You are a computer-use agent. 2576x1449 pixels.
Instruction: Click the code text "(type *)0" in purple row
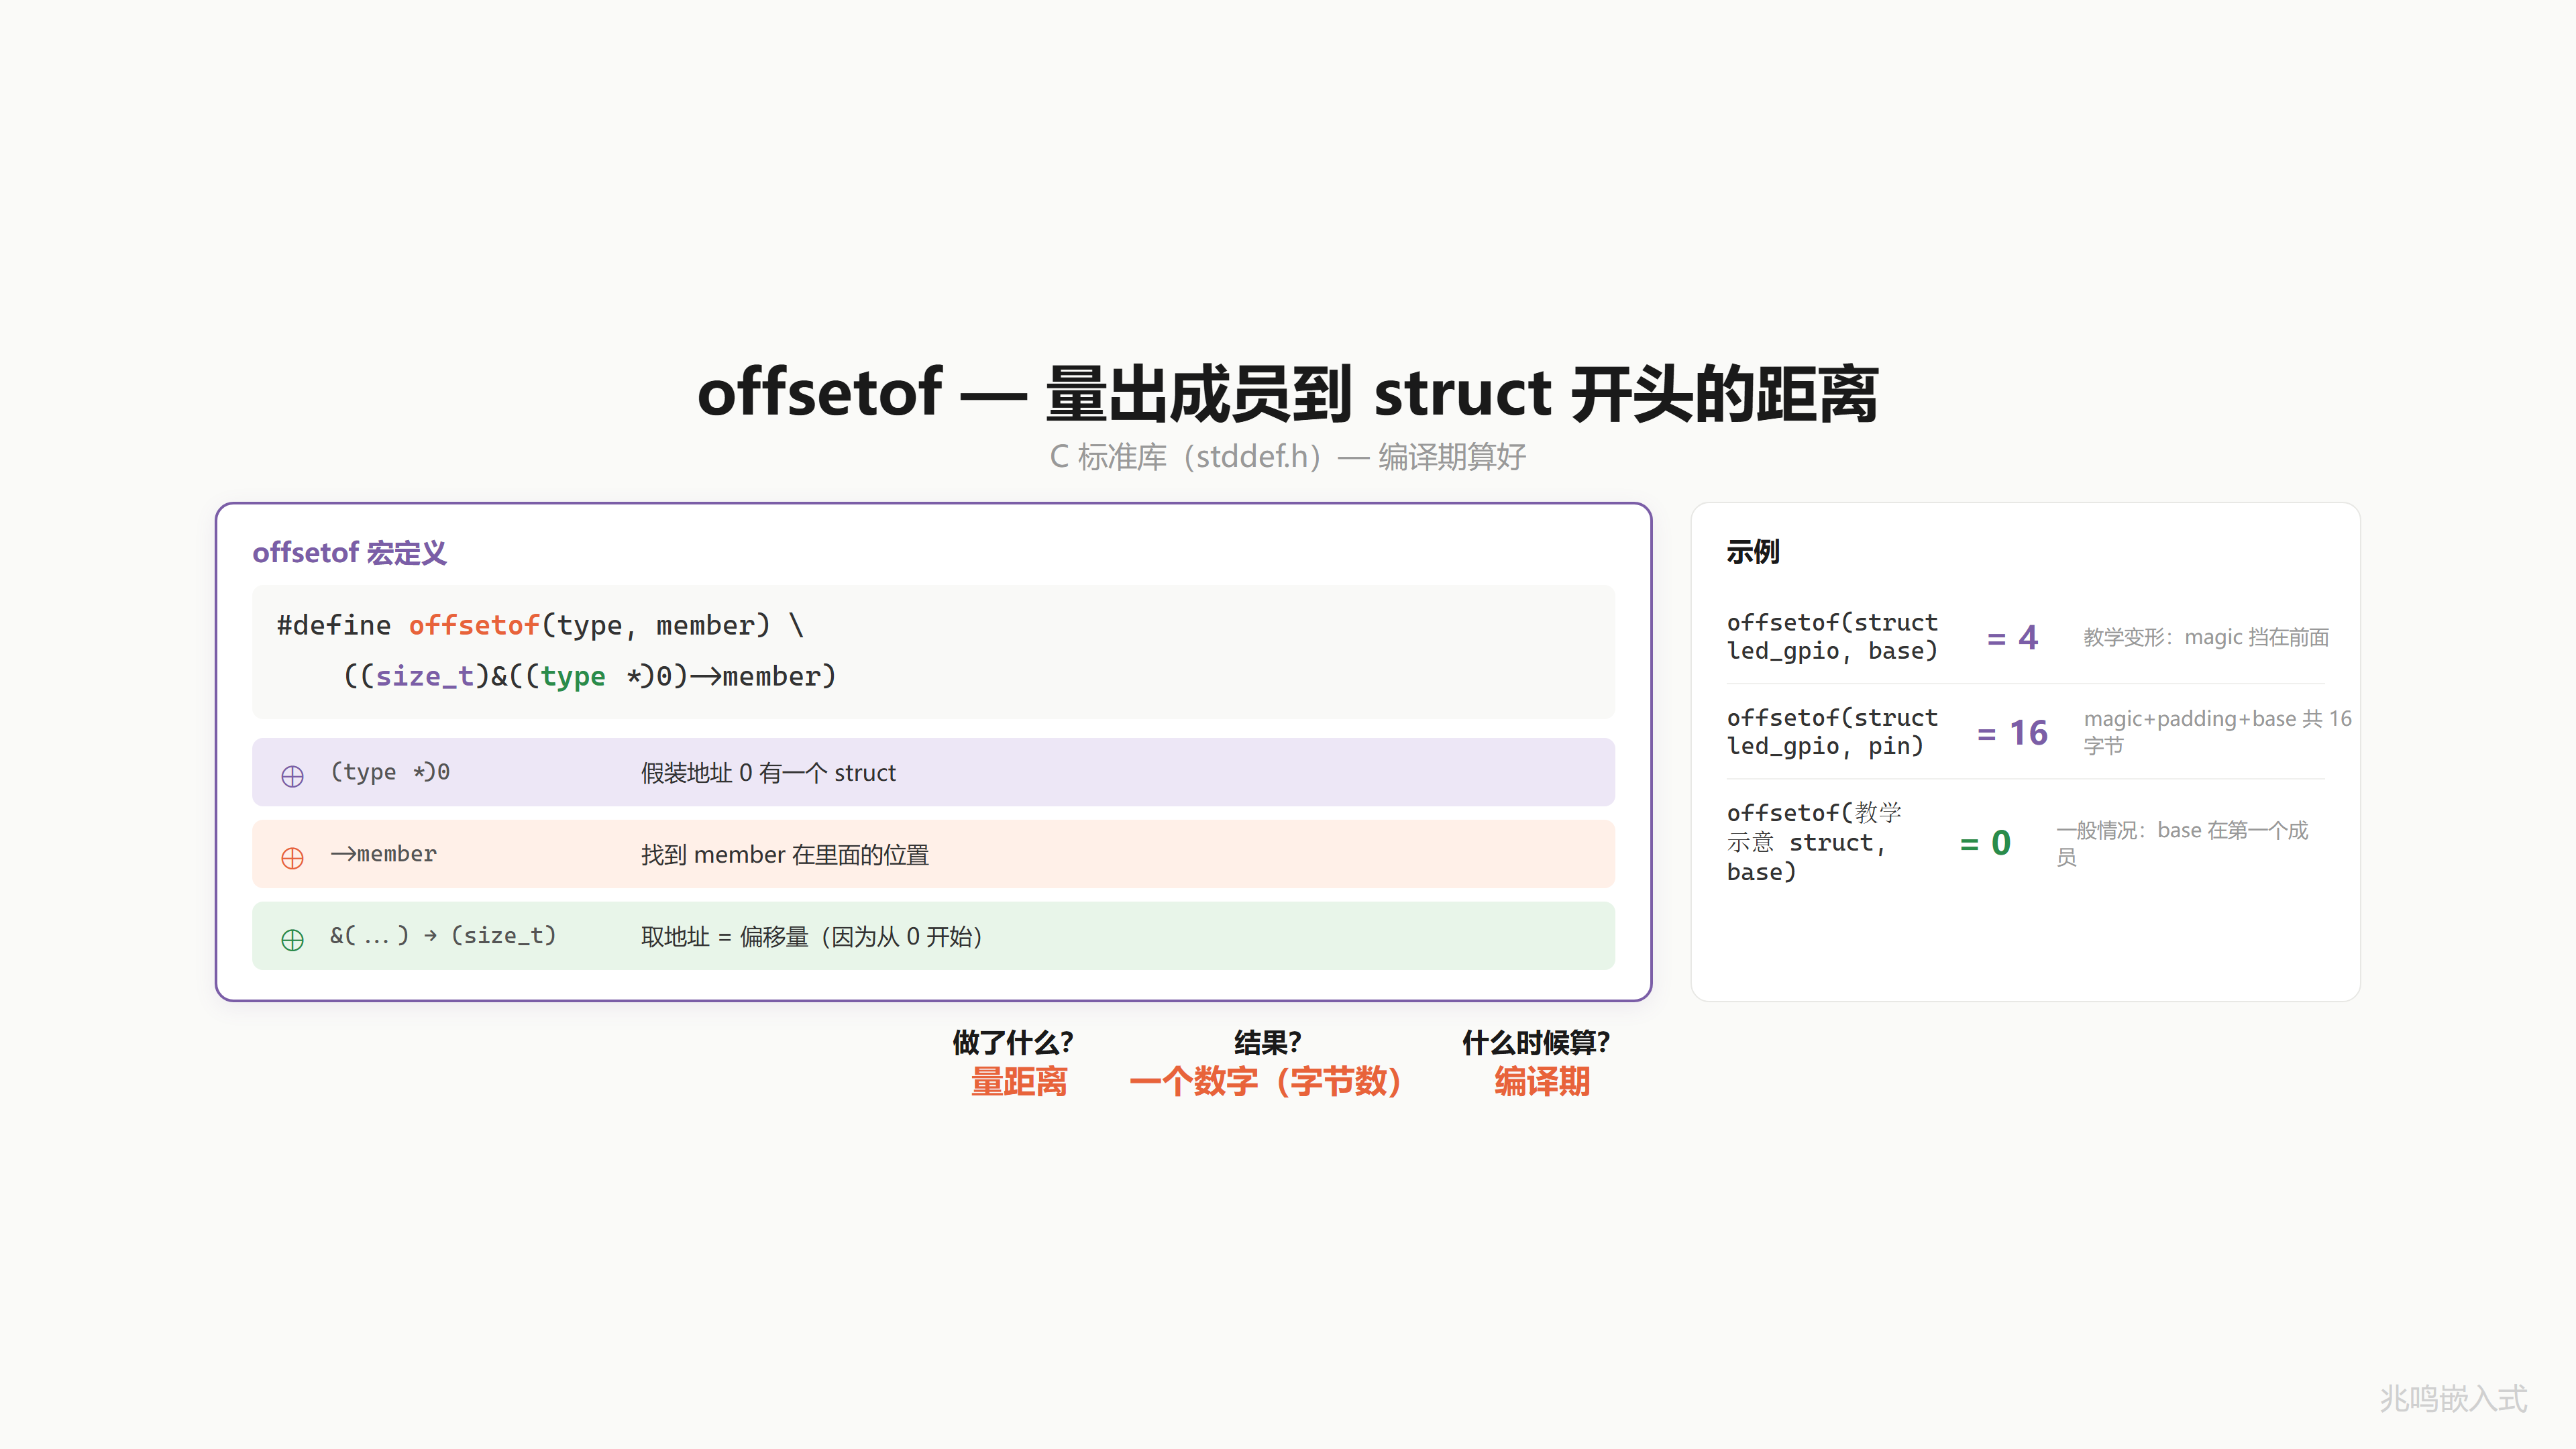coord(390,772)
